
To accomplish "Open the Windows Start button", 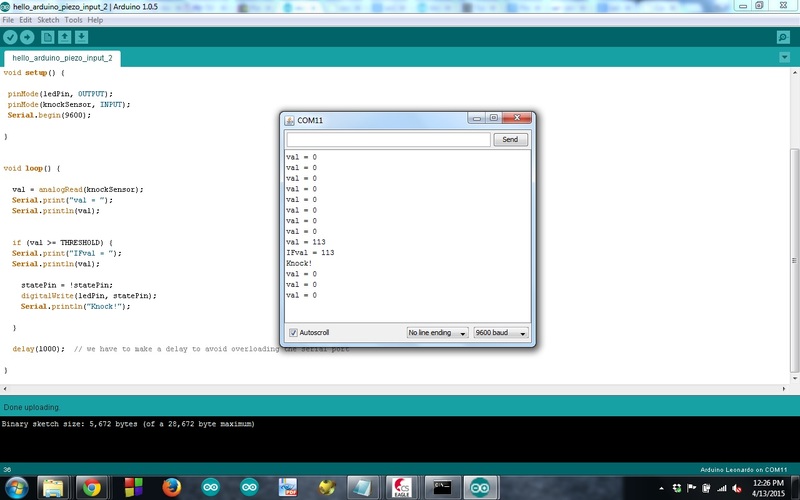I will (16, 488).
